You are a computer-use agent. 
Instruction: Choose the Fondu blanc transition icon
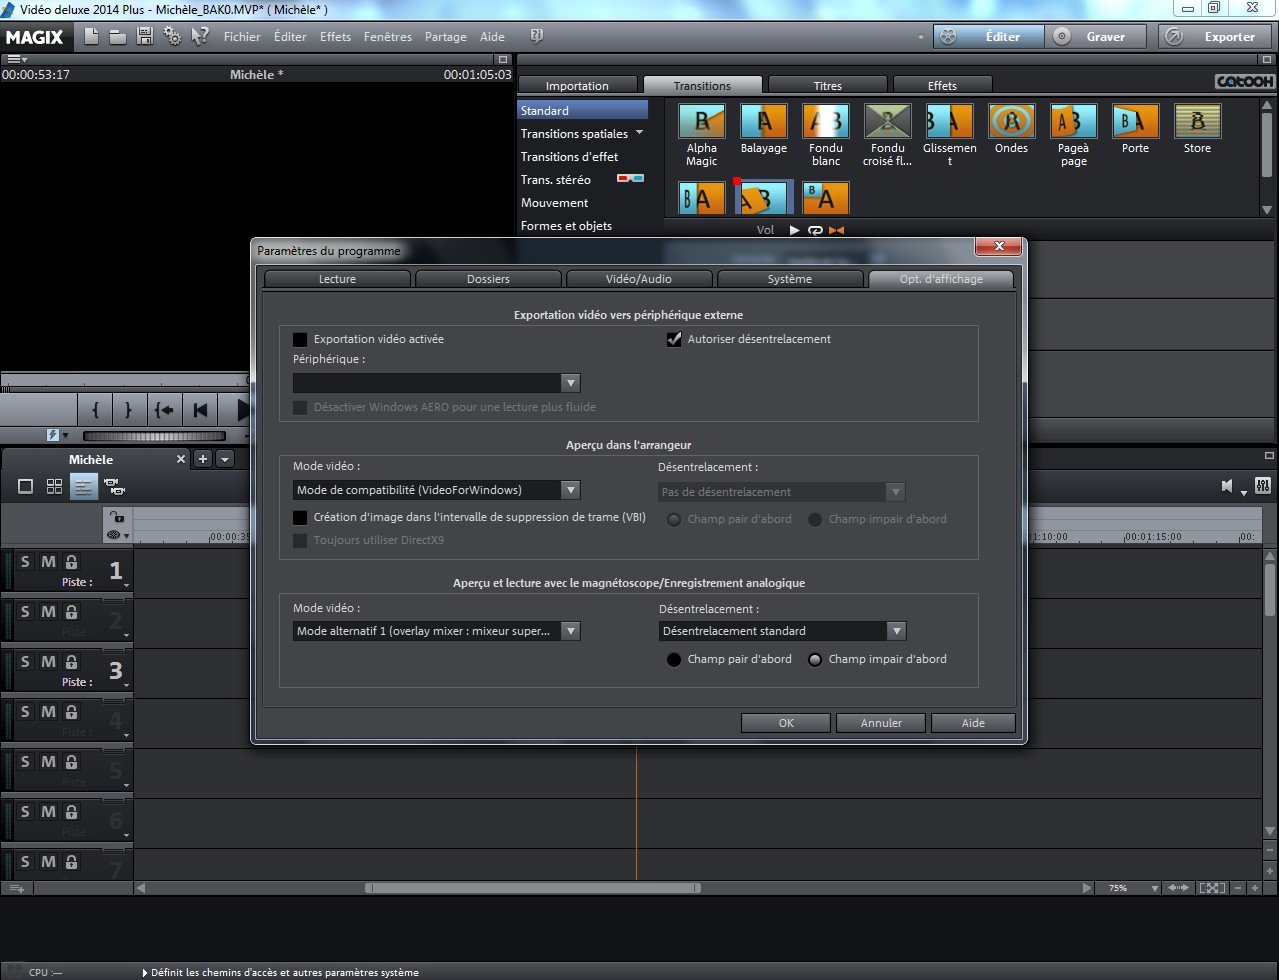[826, 122]
